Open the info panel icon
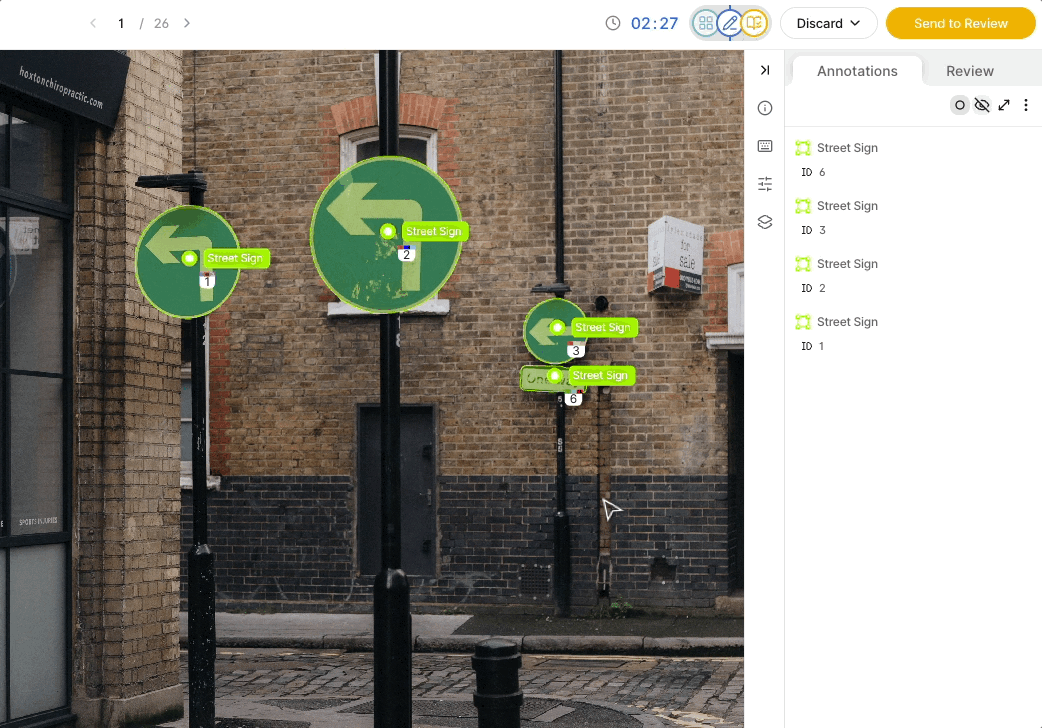 click(x=765, y=108)
